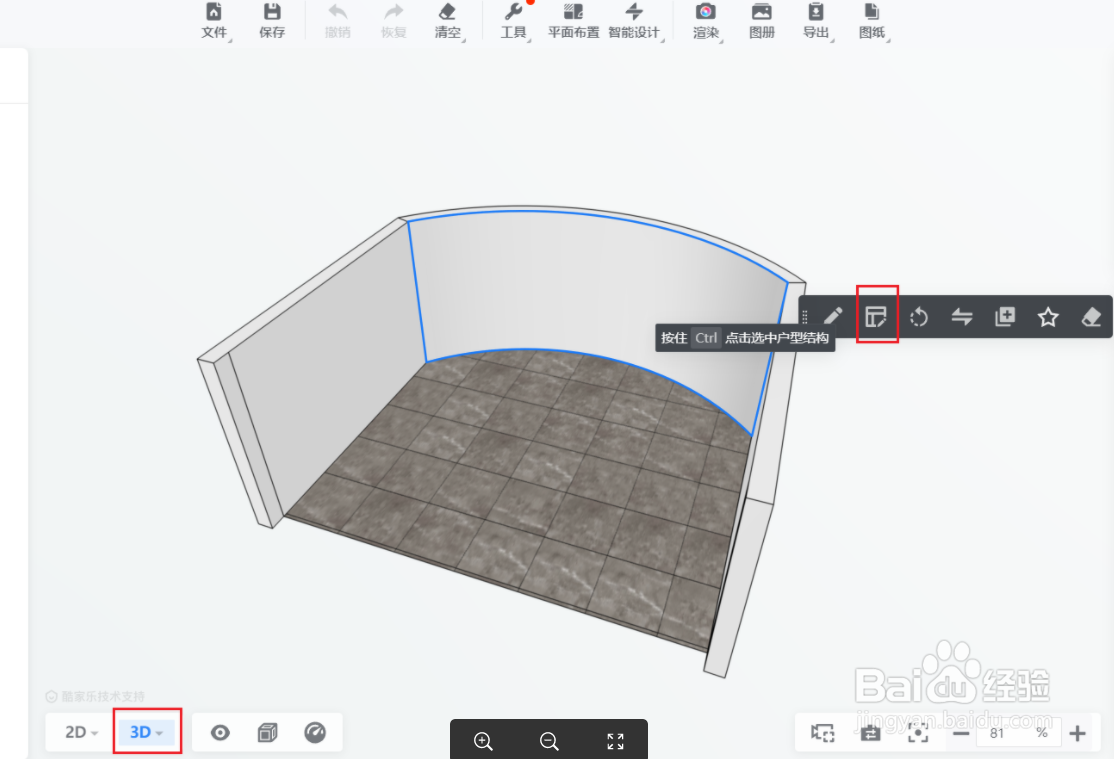Screen dimensions: 1114x759
Task: Click the duplicate copy icon
Action: click(1005, 317)
